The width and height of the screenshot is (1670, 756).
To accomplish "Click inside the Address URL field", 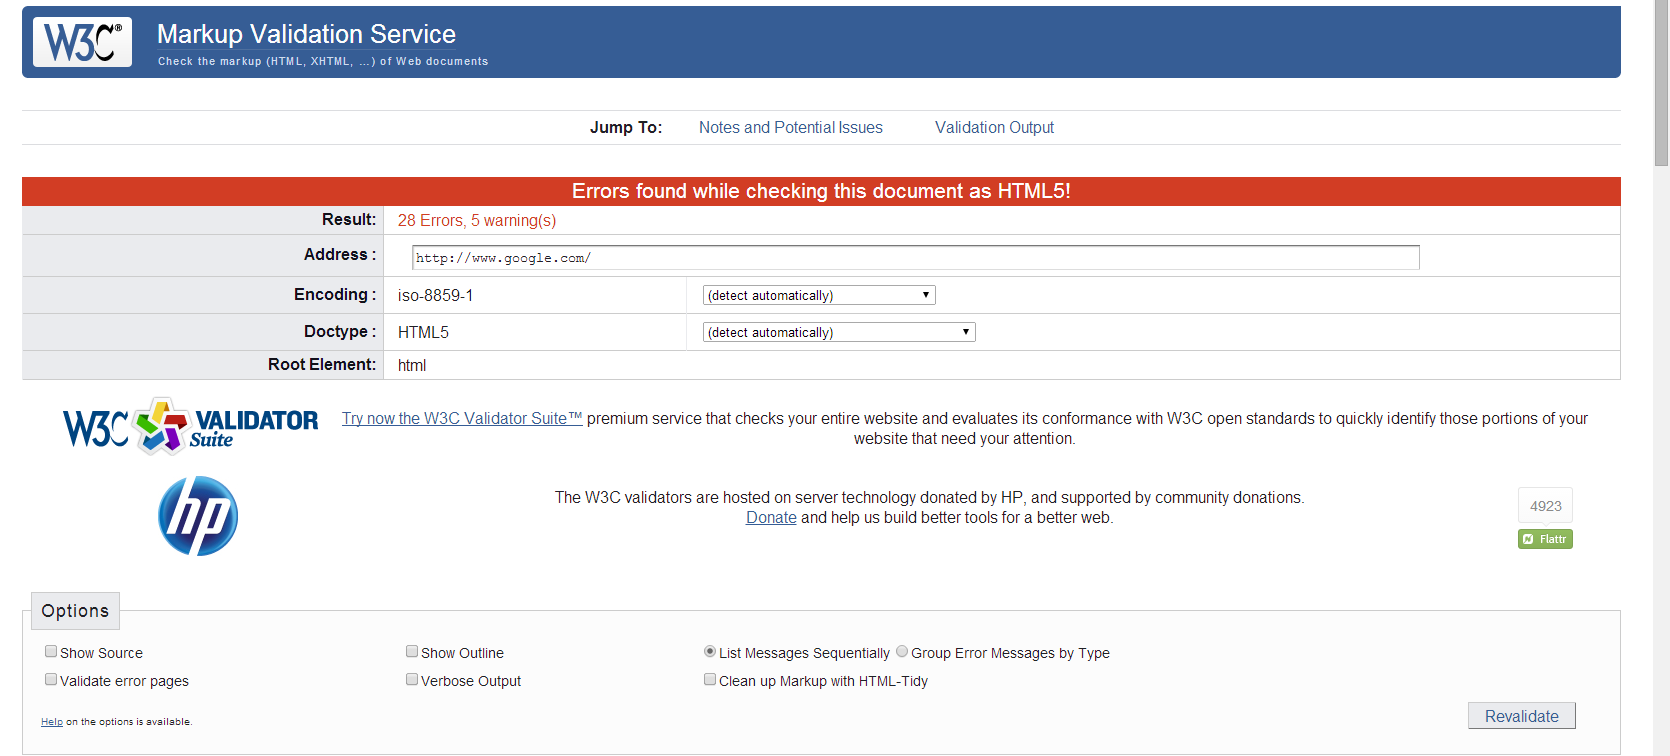I will click(915, 258).
